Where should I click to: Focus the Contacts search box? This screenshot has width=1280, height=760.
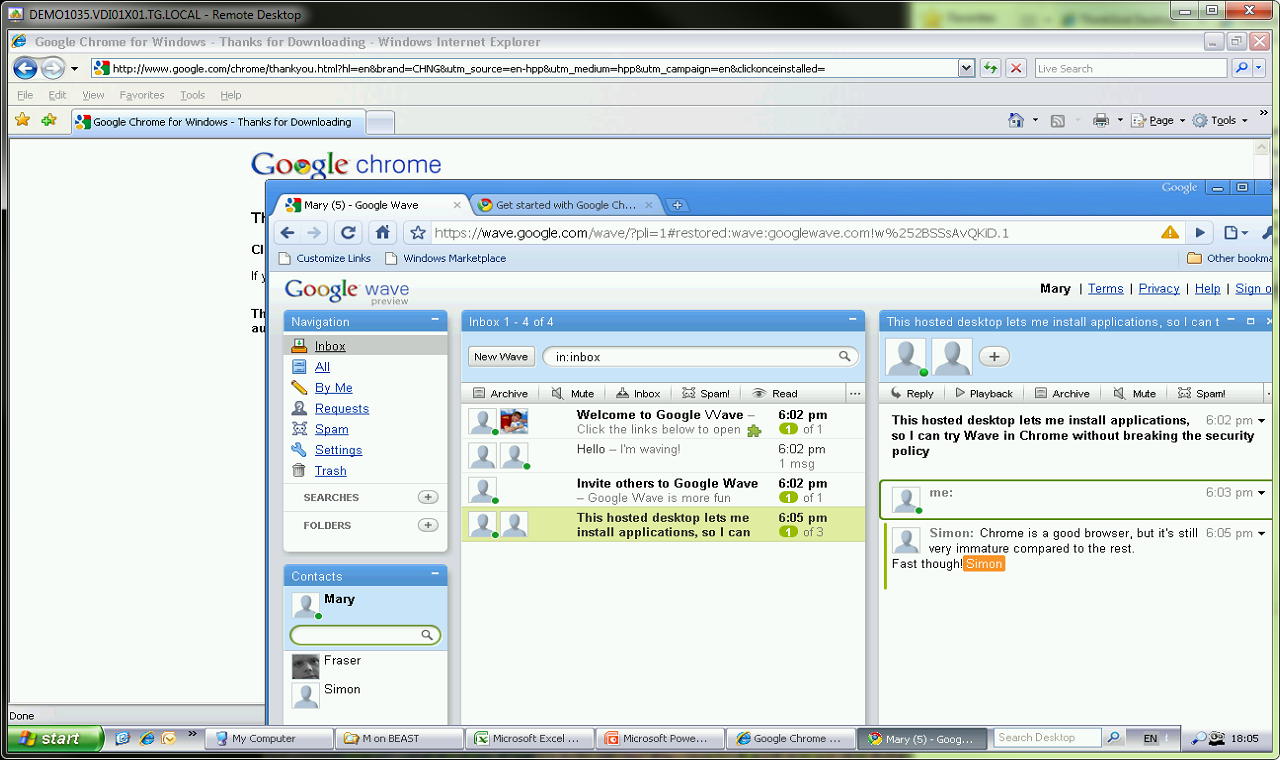pyautogui.click(x=365, y=635)
